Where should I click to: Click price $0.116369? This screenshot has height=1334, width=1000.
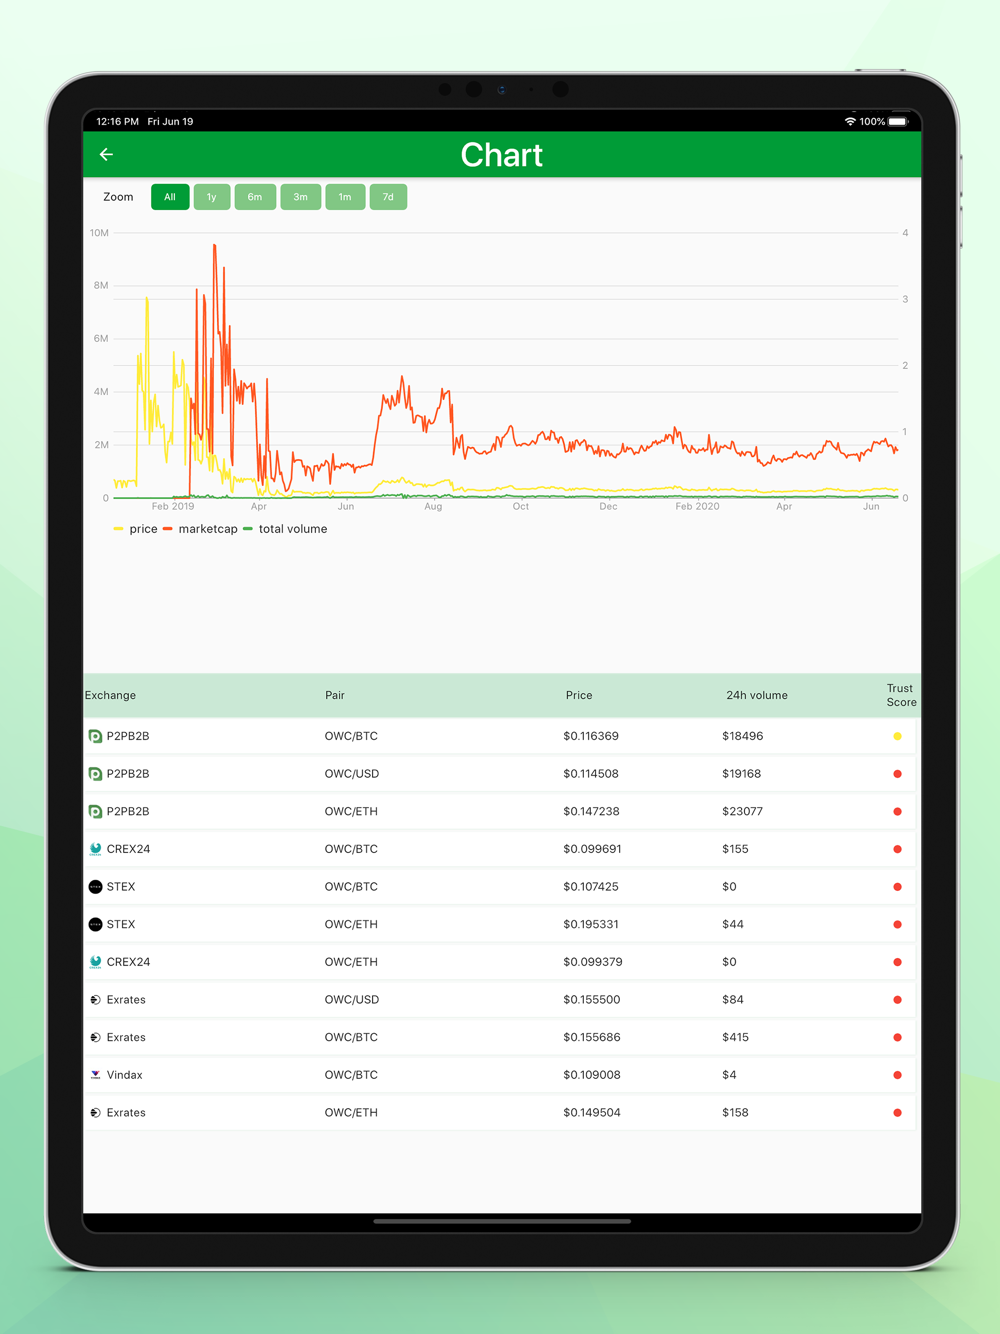click(591, 736)
